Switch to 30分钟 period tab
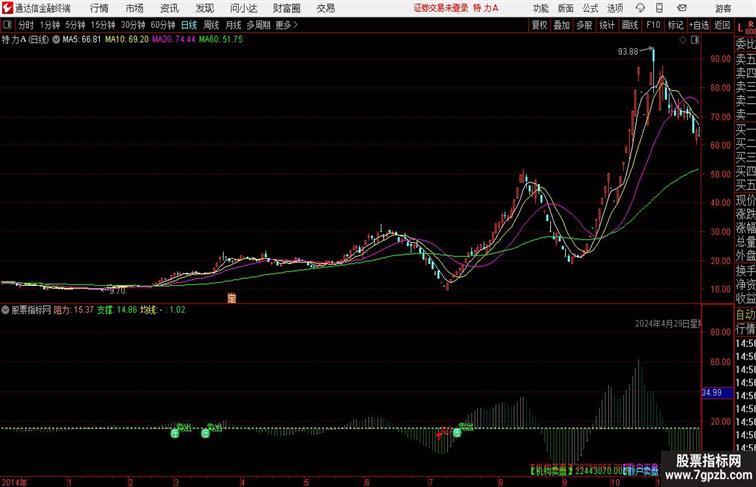 click(x=133, y=25)
